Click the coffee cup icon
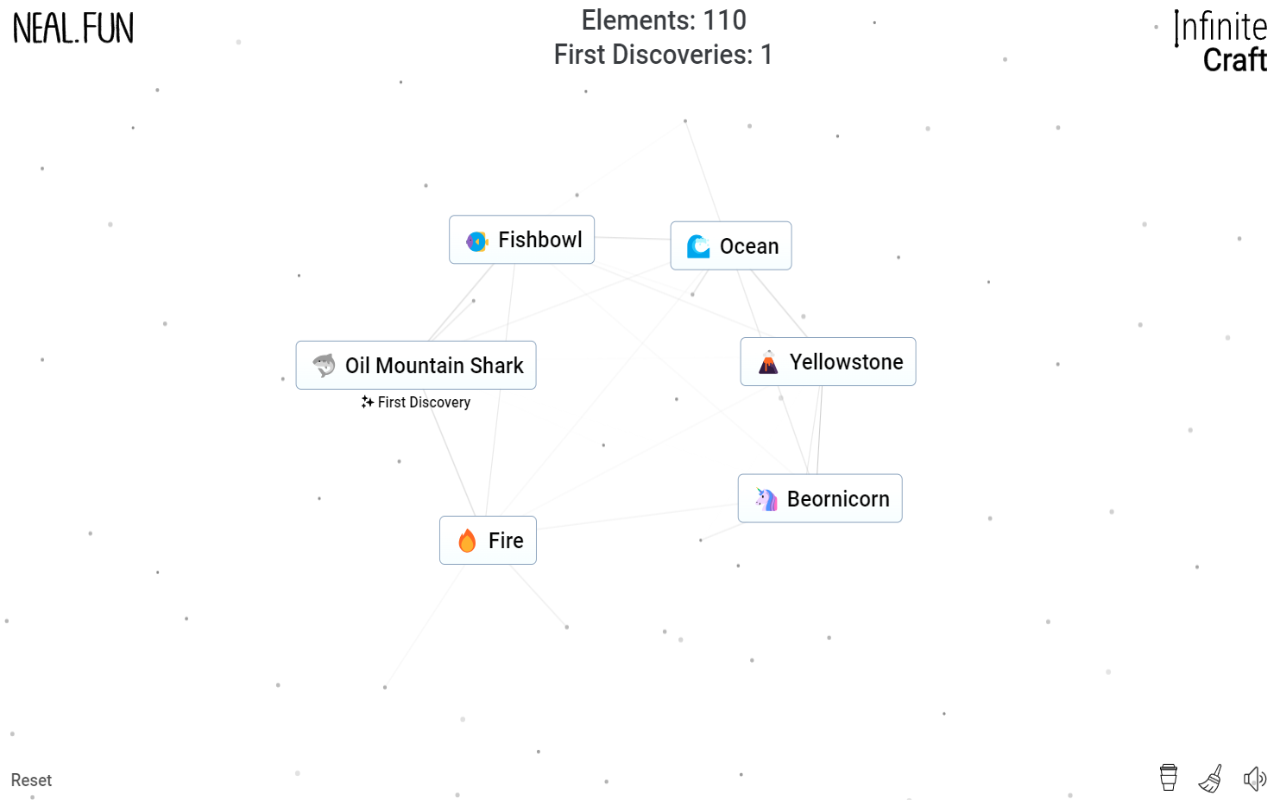 click(x=1167, y=777)
